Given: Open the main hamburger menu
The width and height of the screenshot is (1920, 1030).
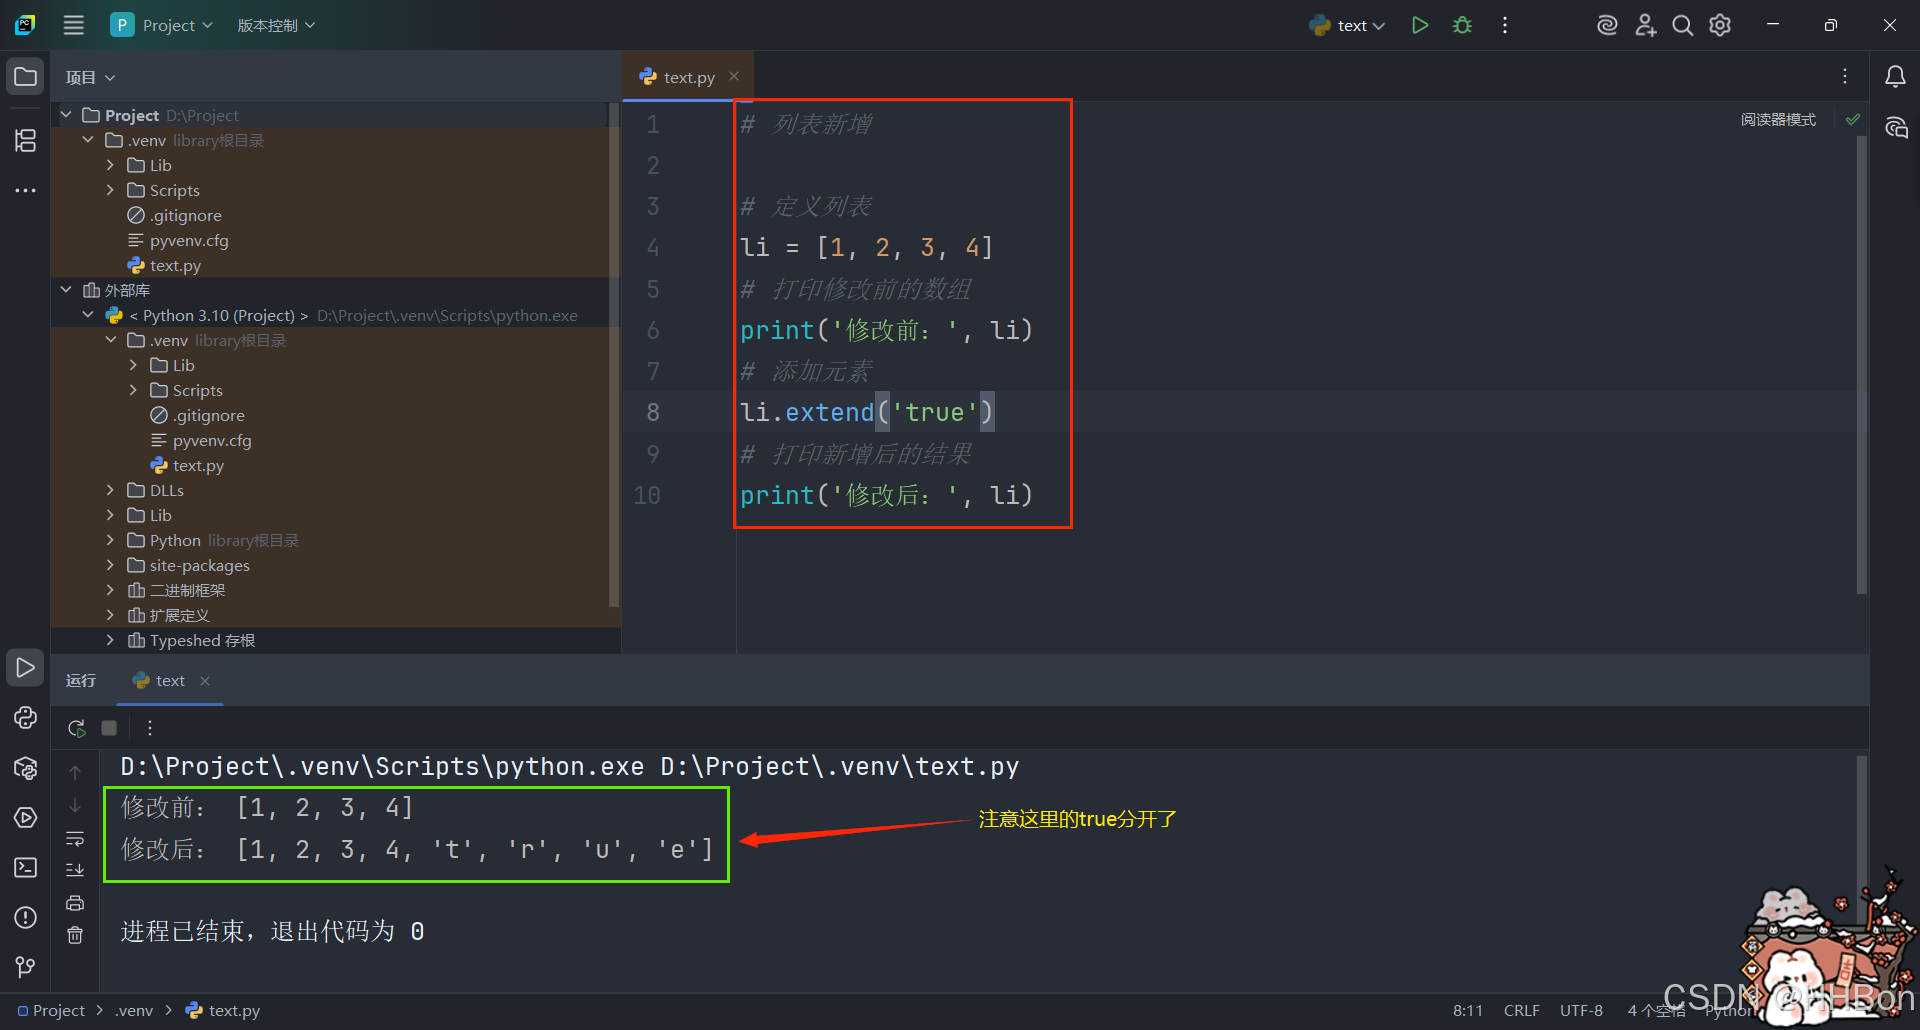Looking at the screenshot, I should 74,25.
